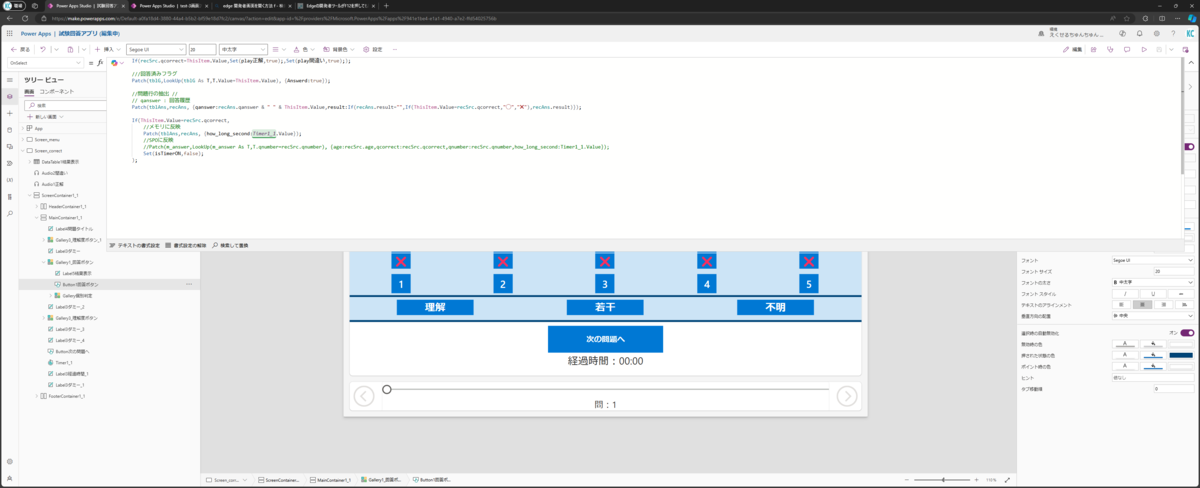Click the Power Apps app launcher waffle icon

coord(9,33)
